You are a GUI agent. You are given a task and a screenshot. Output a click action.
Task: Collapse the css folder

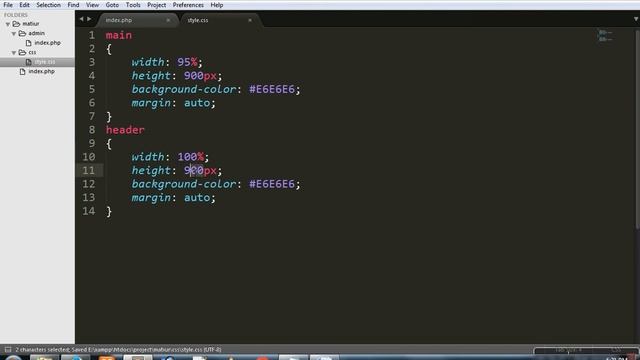(x=14, y=53)
